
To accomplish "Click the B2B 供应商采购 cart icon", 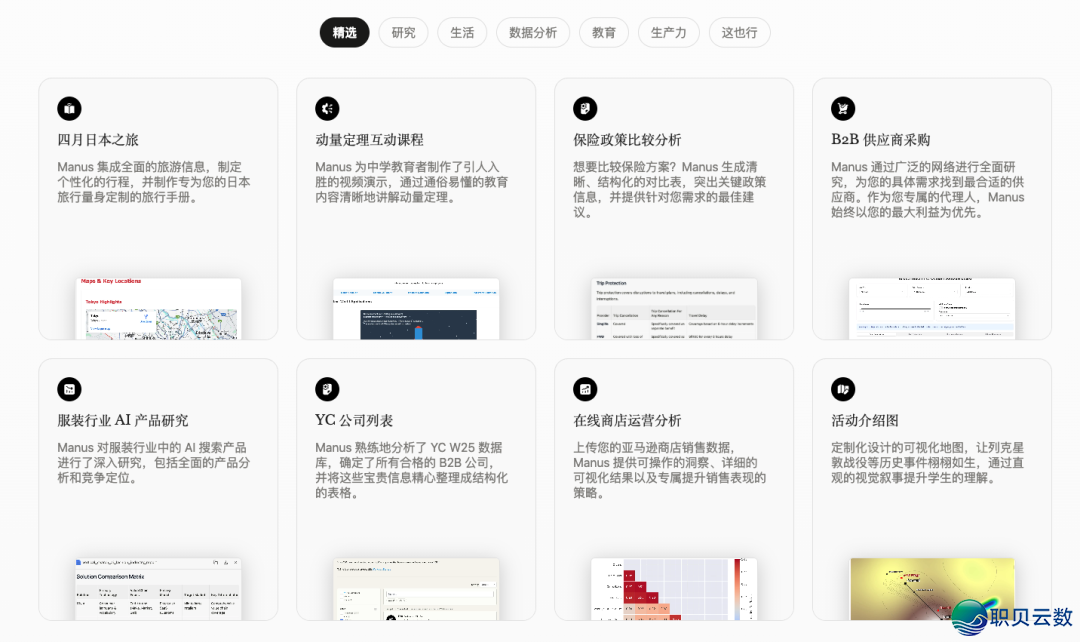I will (x=843, y=108).
